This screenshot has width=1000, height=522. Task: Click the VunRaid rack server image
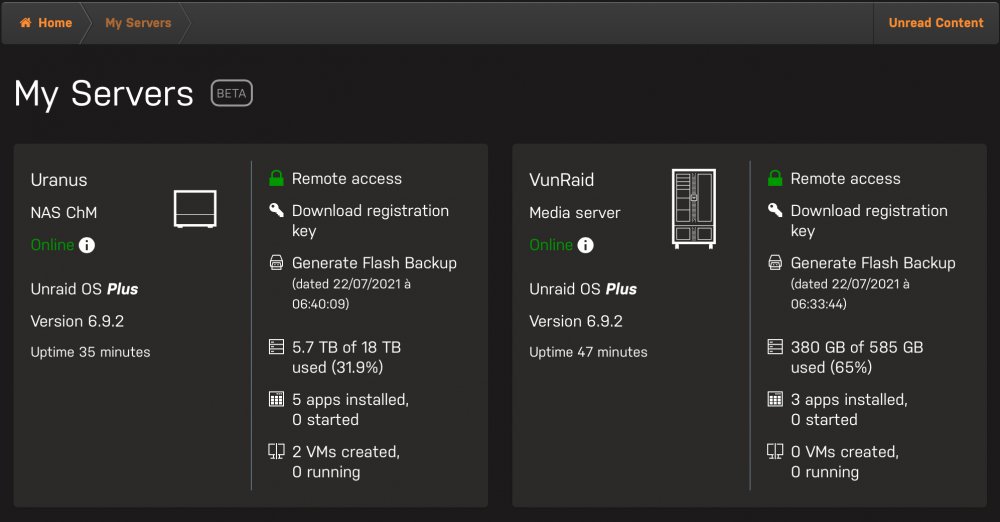tap(694, 208)
